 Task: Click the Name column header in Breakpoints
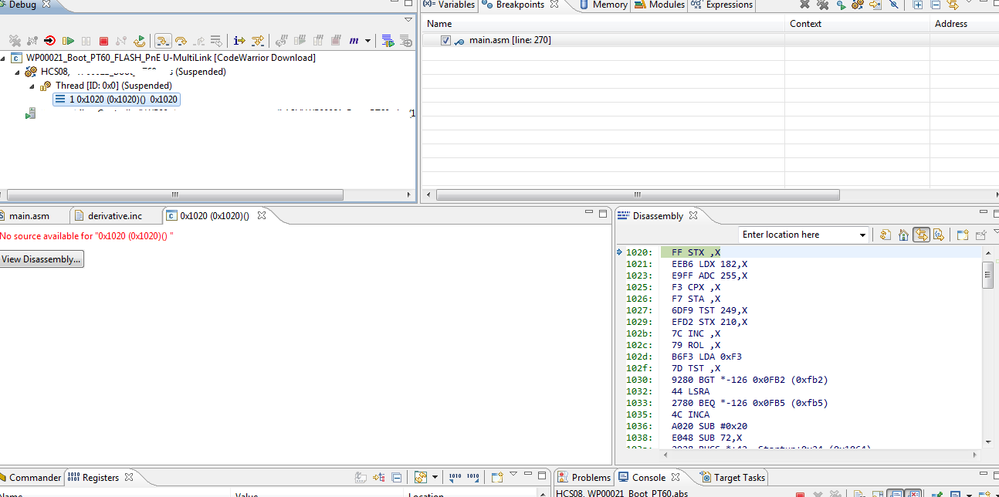point(603,24)
